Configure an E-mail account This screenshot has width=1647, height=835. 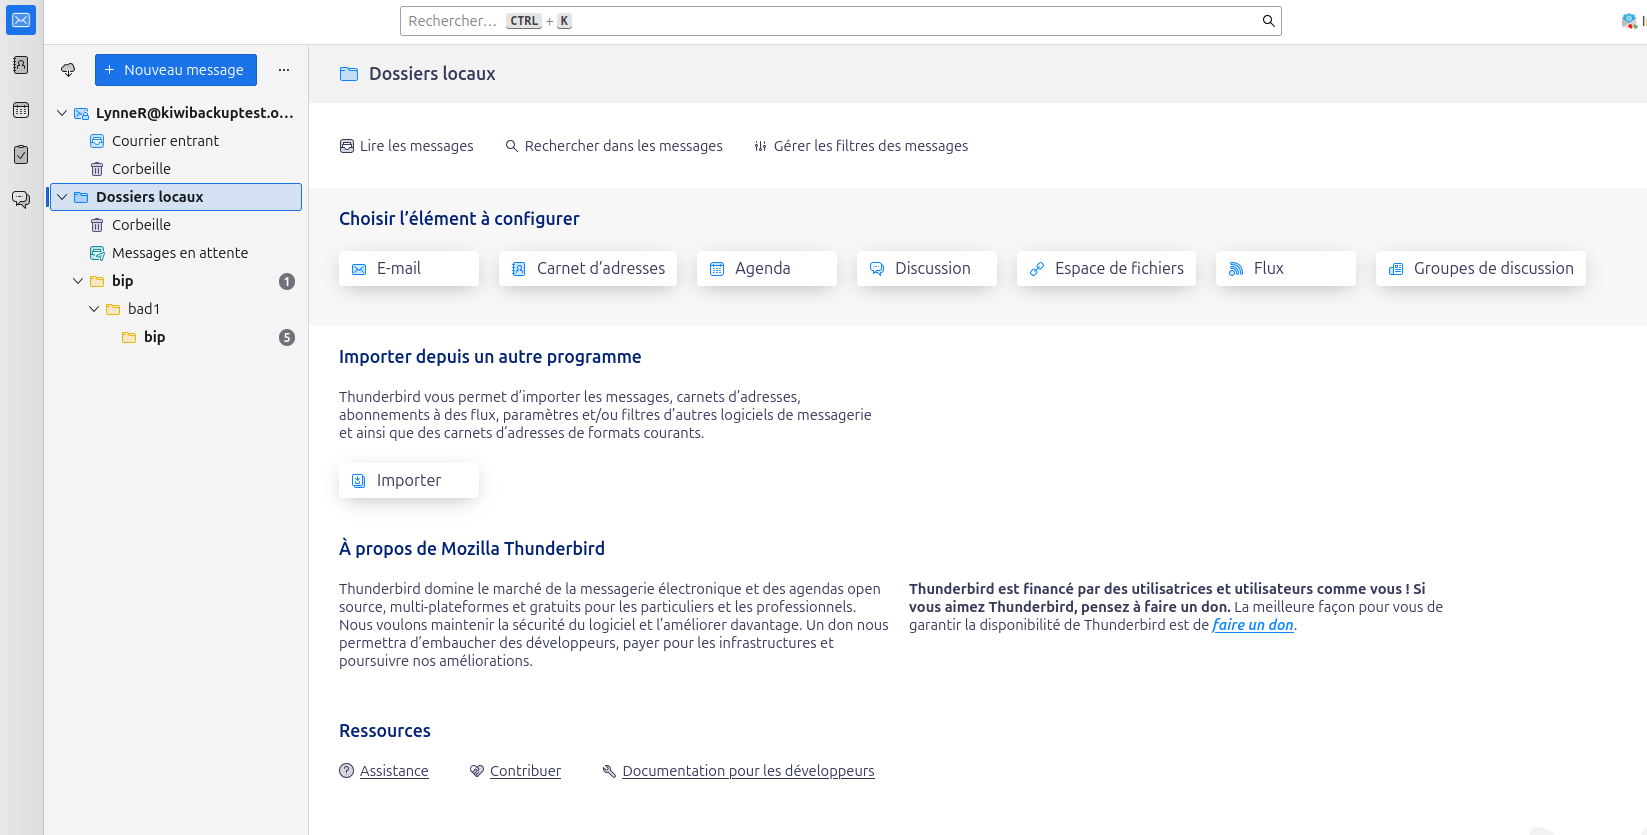409,268
